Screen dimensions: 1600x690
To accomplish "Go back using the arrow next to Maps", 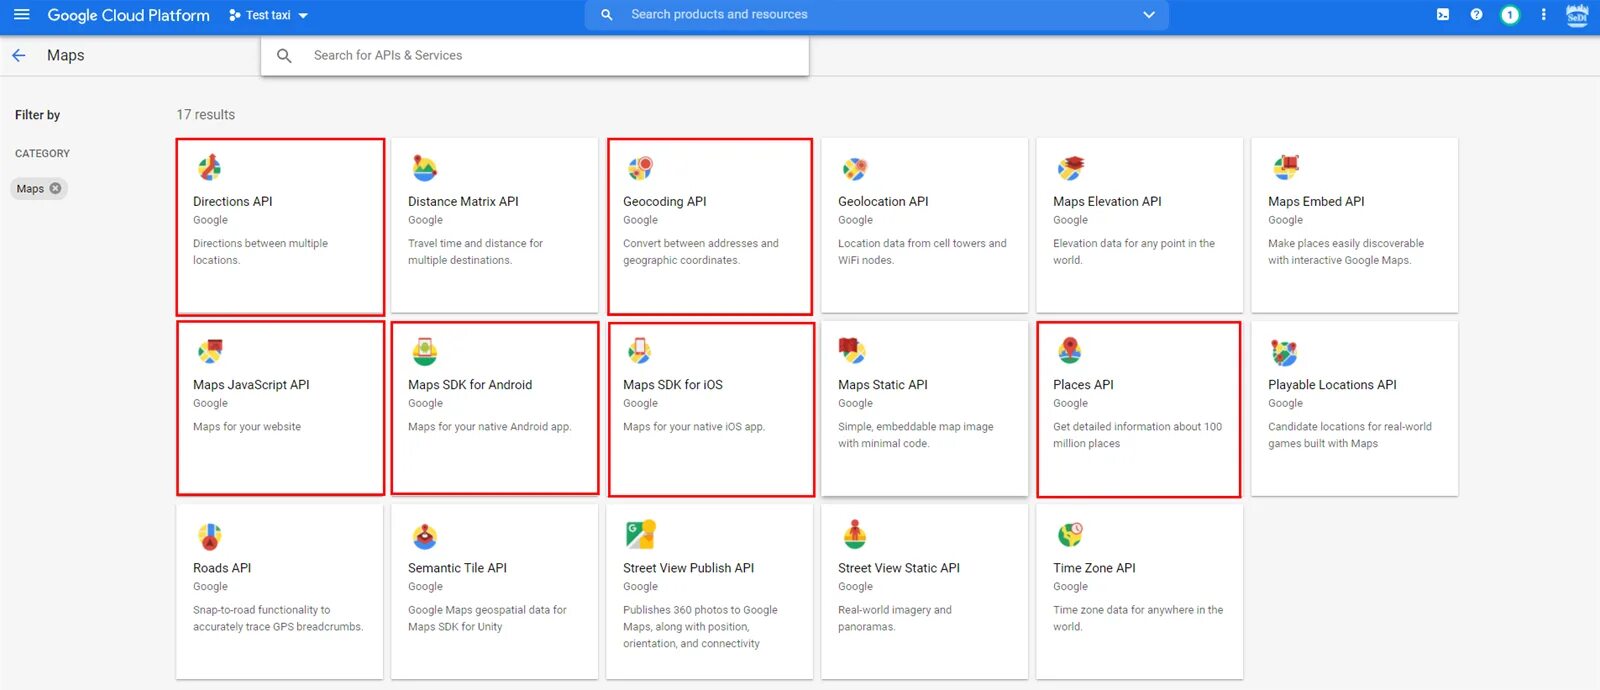I will tap(19, 56).
